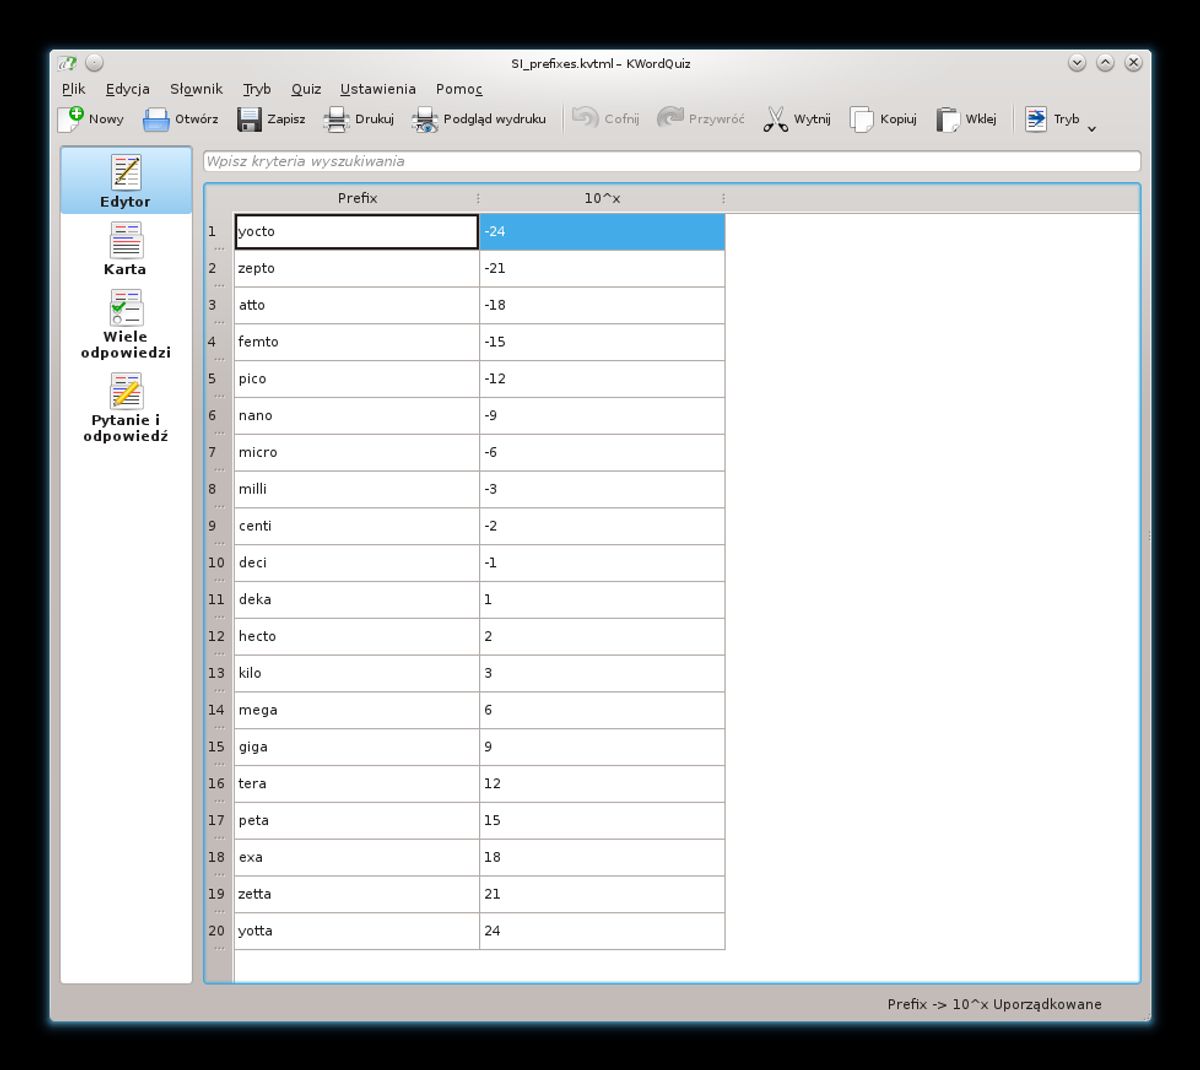Select row header number 15
The height and width of the screenshot is (1070, 1200).
point(218,747)
